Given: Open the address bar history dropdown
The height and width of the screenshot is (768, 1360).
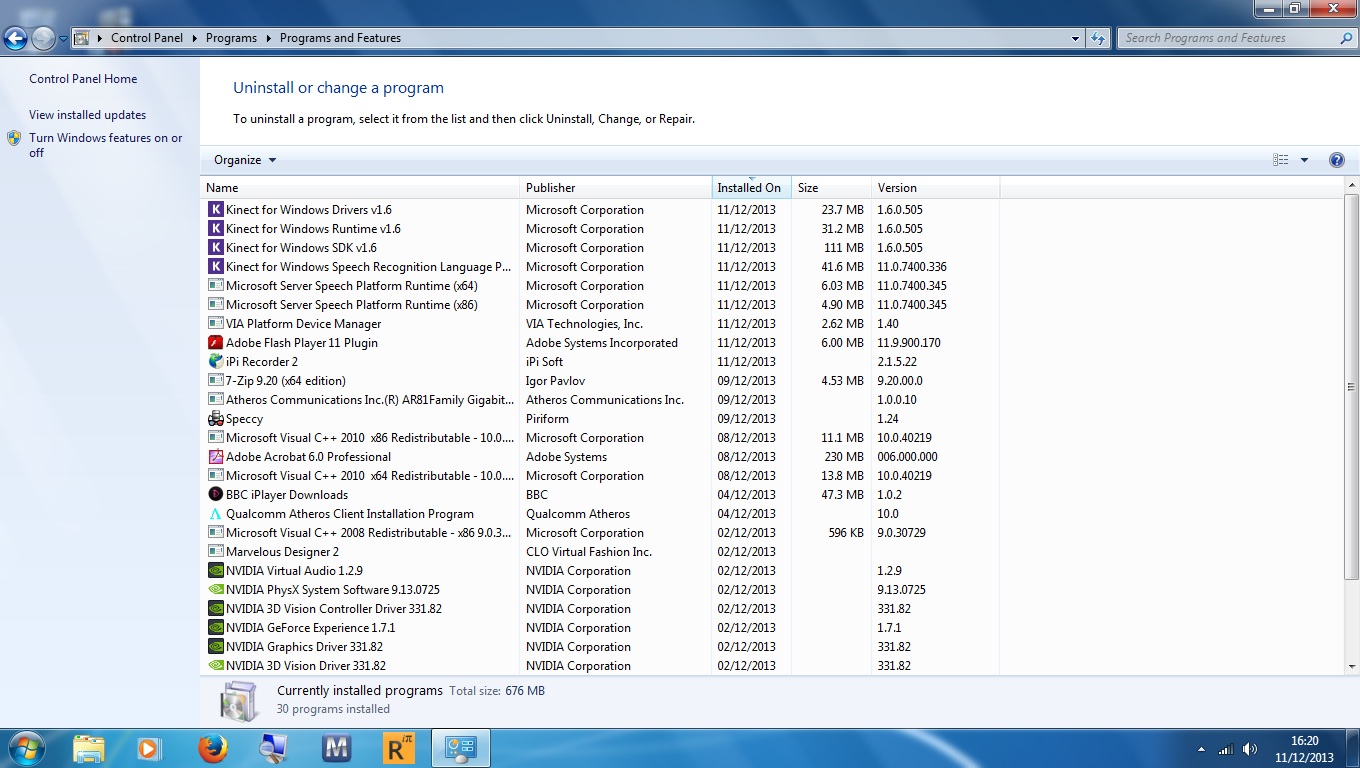Looking at the screenshot, I should [x=1075, y=38].
